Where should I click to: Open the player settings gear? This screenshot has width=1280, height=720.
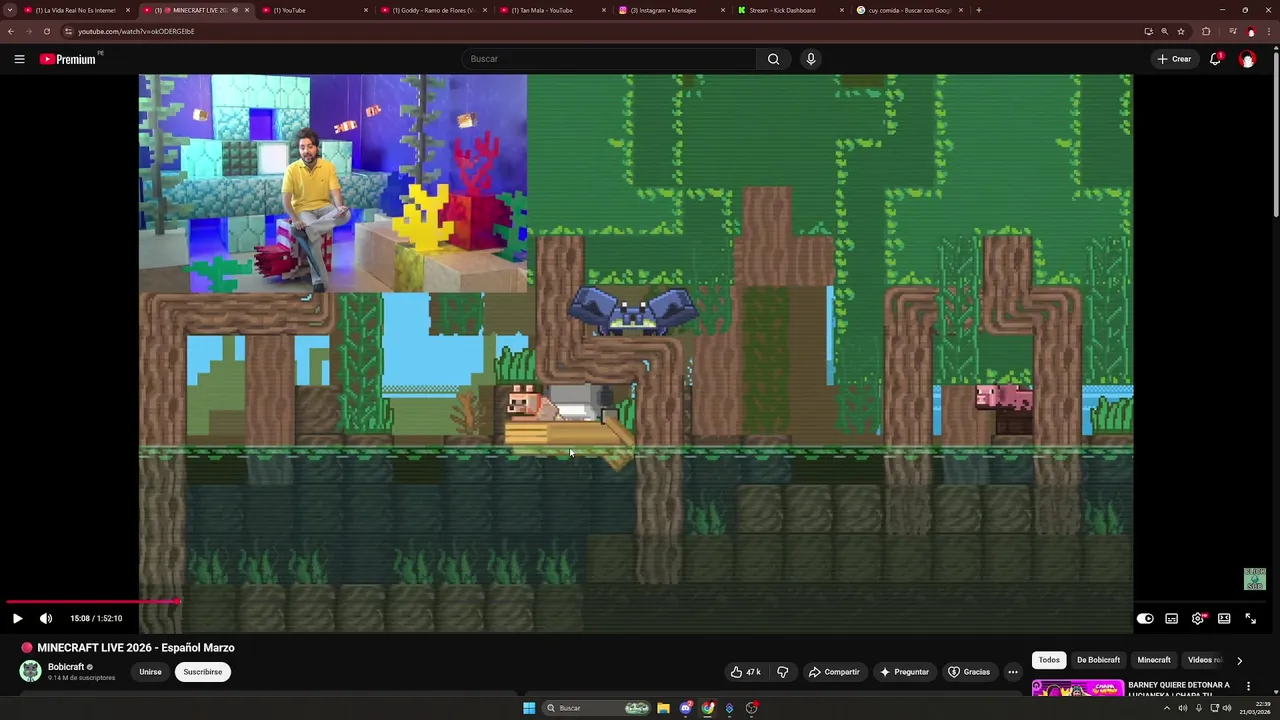coord(1198,618)
